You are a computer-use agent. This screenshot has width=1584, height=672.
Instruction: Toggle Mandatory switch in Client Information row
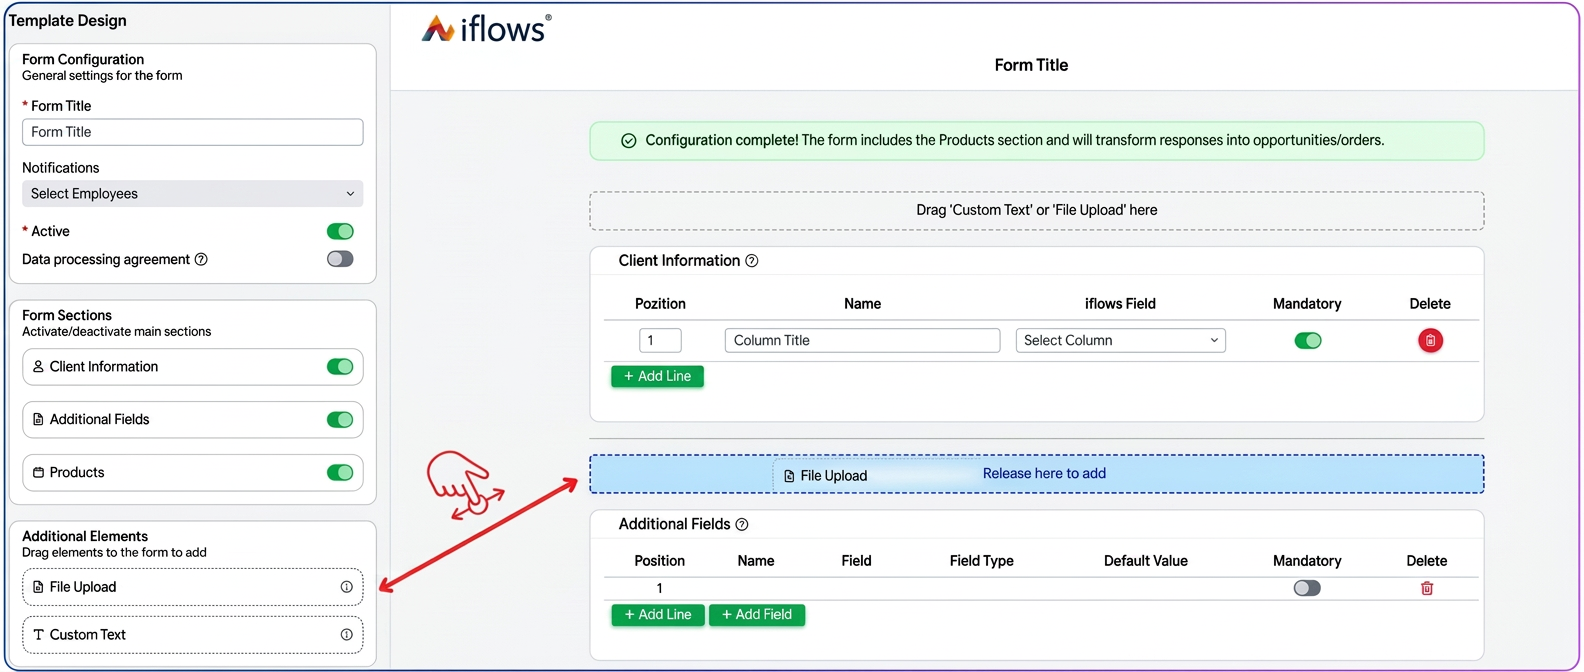coord(1308,340)
